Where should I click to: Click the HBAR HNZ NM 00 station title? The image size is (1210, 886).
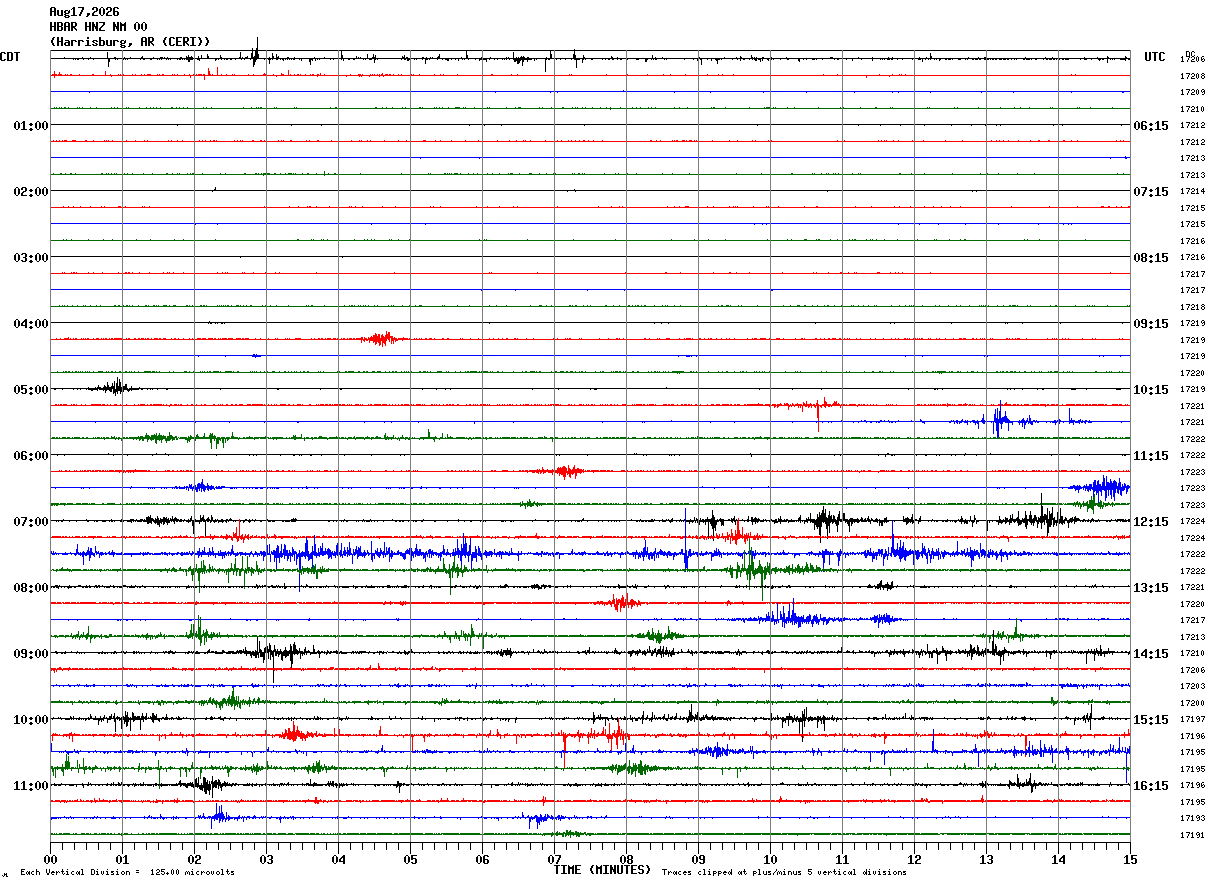(98, 27)
